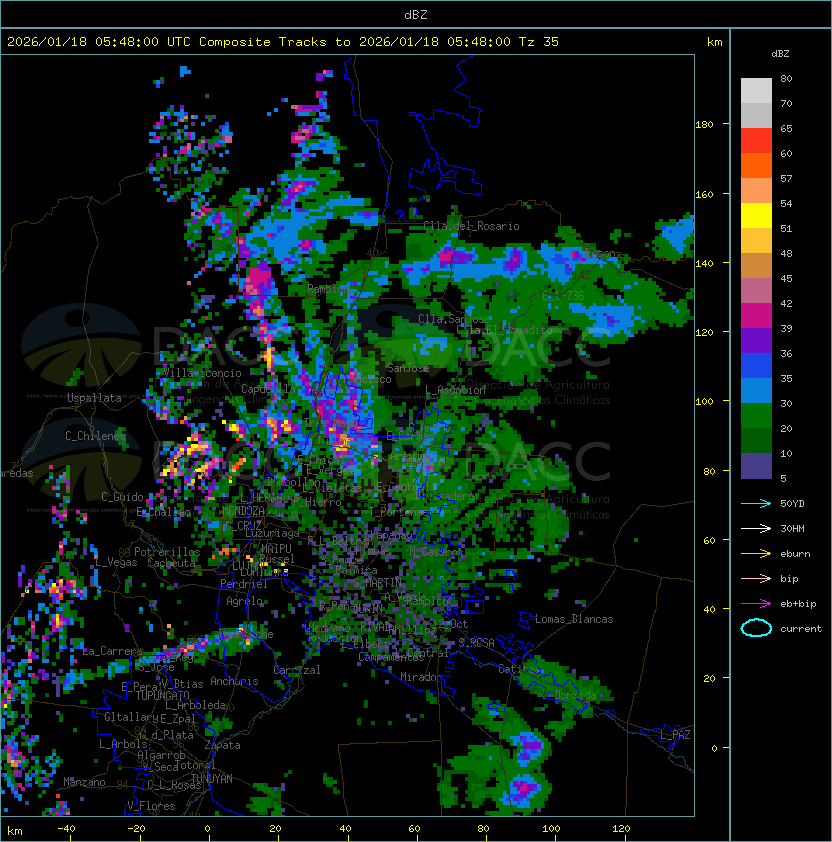This screenshot has width=832, height=842.
Task: Click the TUNUYAN map label
Action: [211, 778]
